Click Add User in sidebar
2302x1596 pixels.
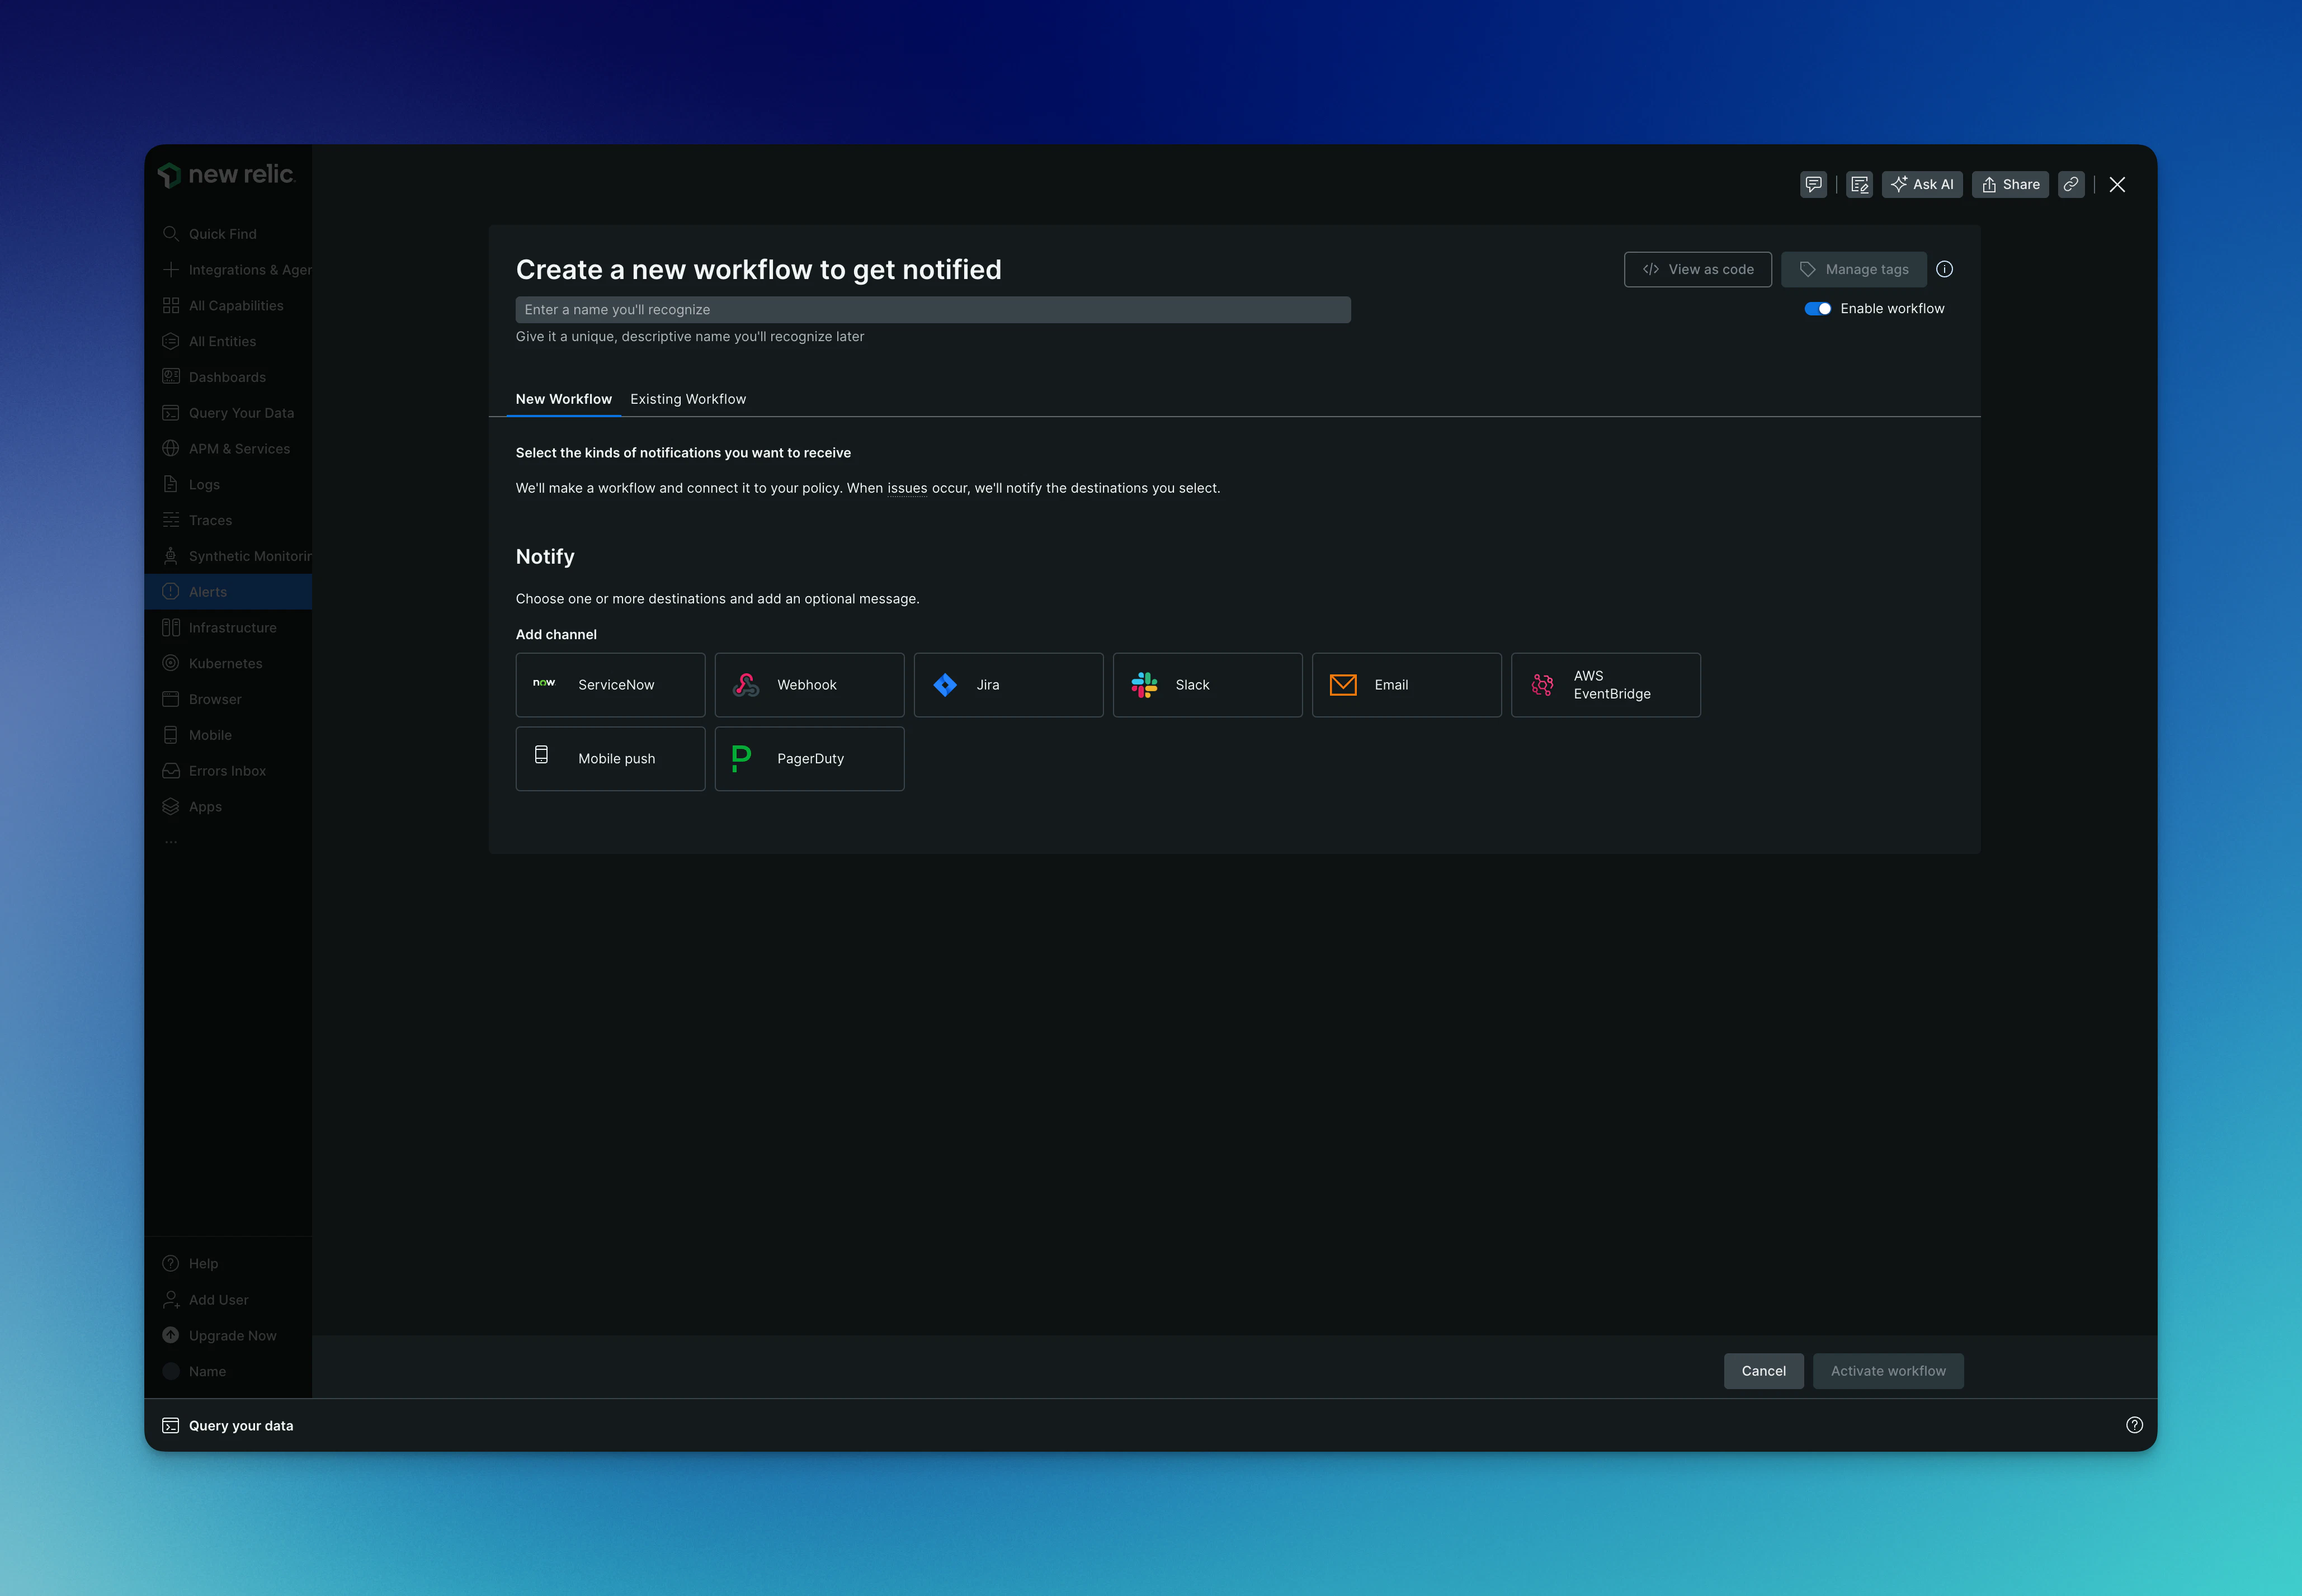click(x=228, y=1300)
